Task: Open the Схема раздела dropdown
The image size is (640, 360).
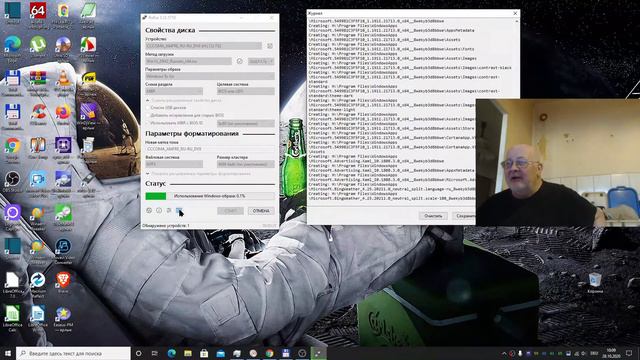Action: [174, 91]
